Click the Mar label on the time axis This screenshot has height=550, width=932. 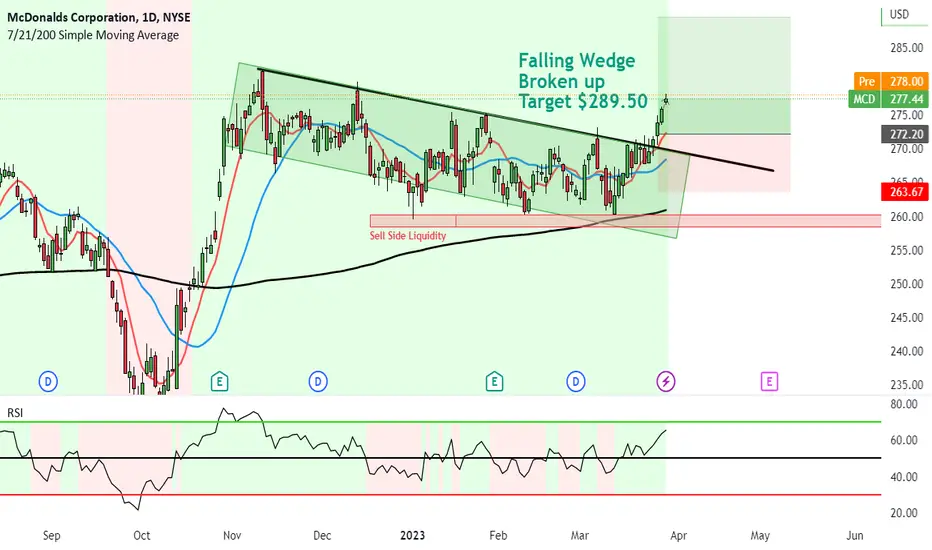pos(580,536)
